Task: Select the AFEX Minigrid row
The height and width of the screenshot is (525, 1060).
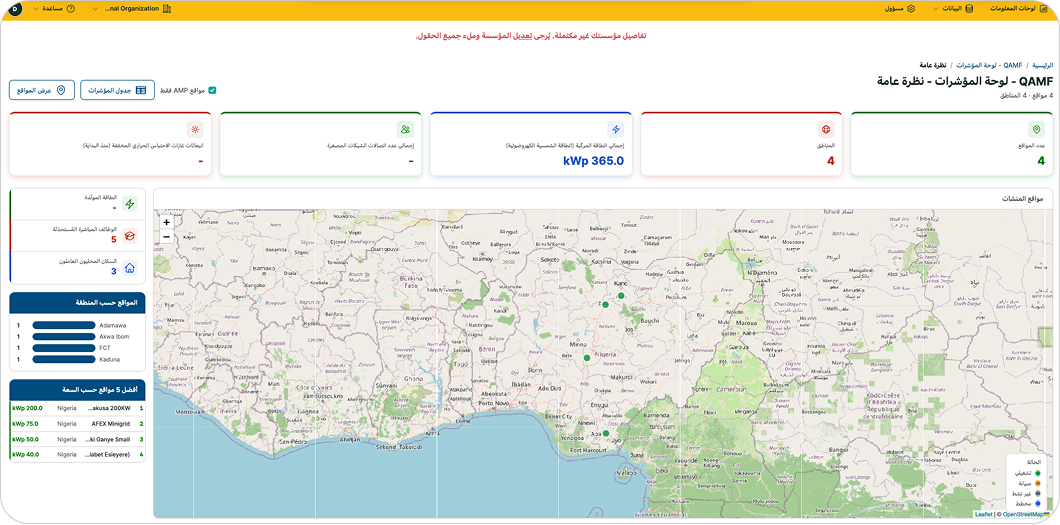Action: 78,424
